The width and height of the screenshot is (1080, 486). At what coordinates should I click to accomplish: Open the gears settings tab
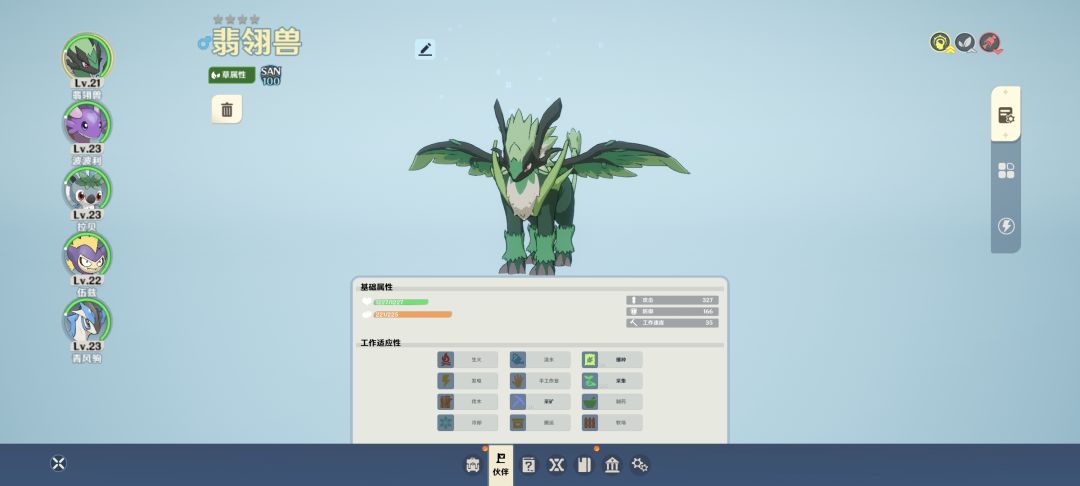coord(640,465)
